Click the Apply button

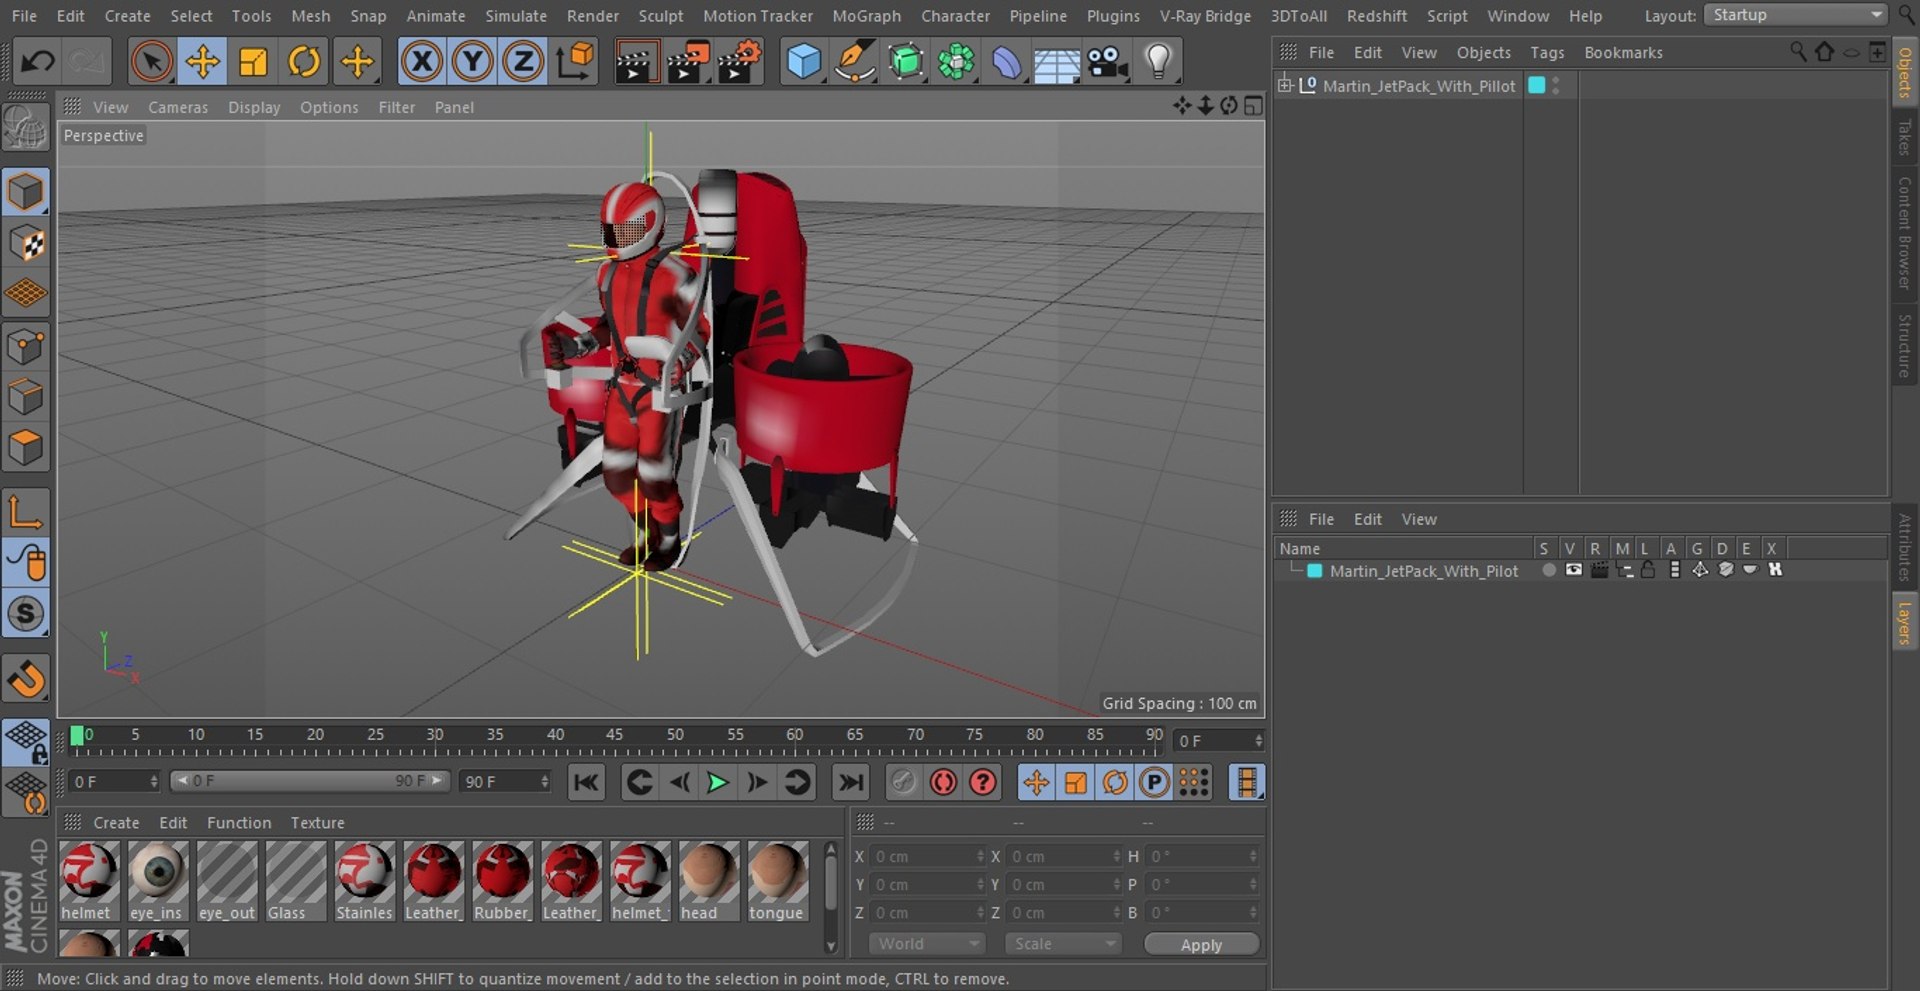1201,944
